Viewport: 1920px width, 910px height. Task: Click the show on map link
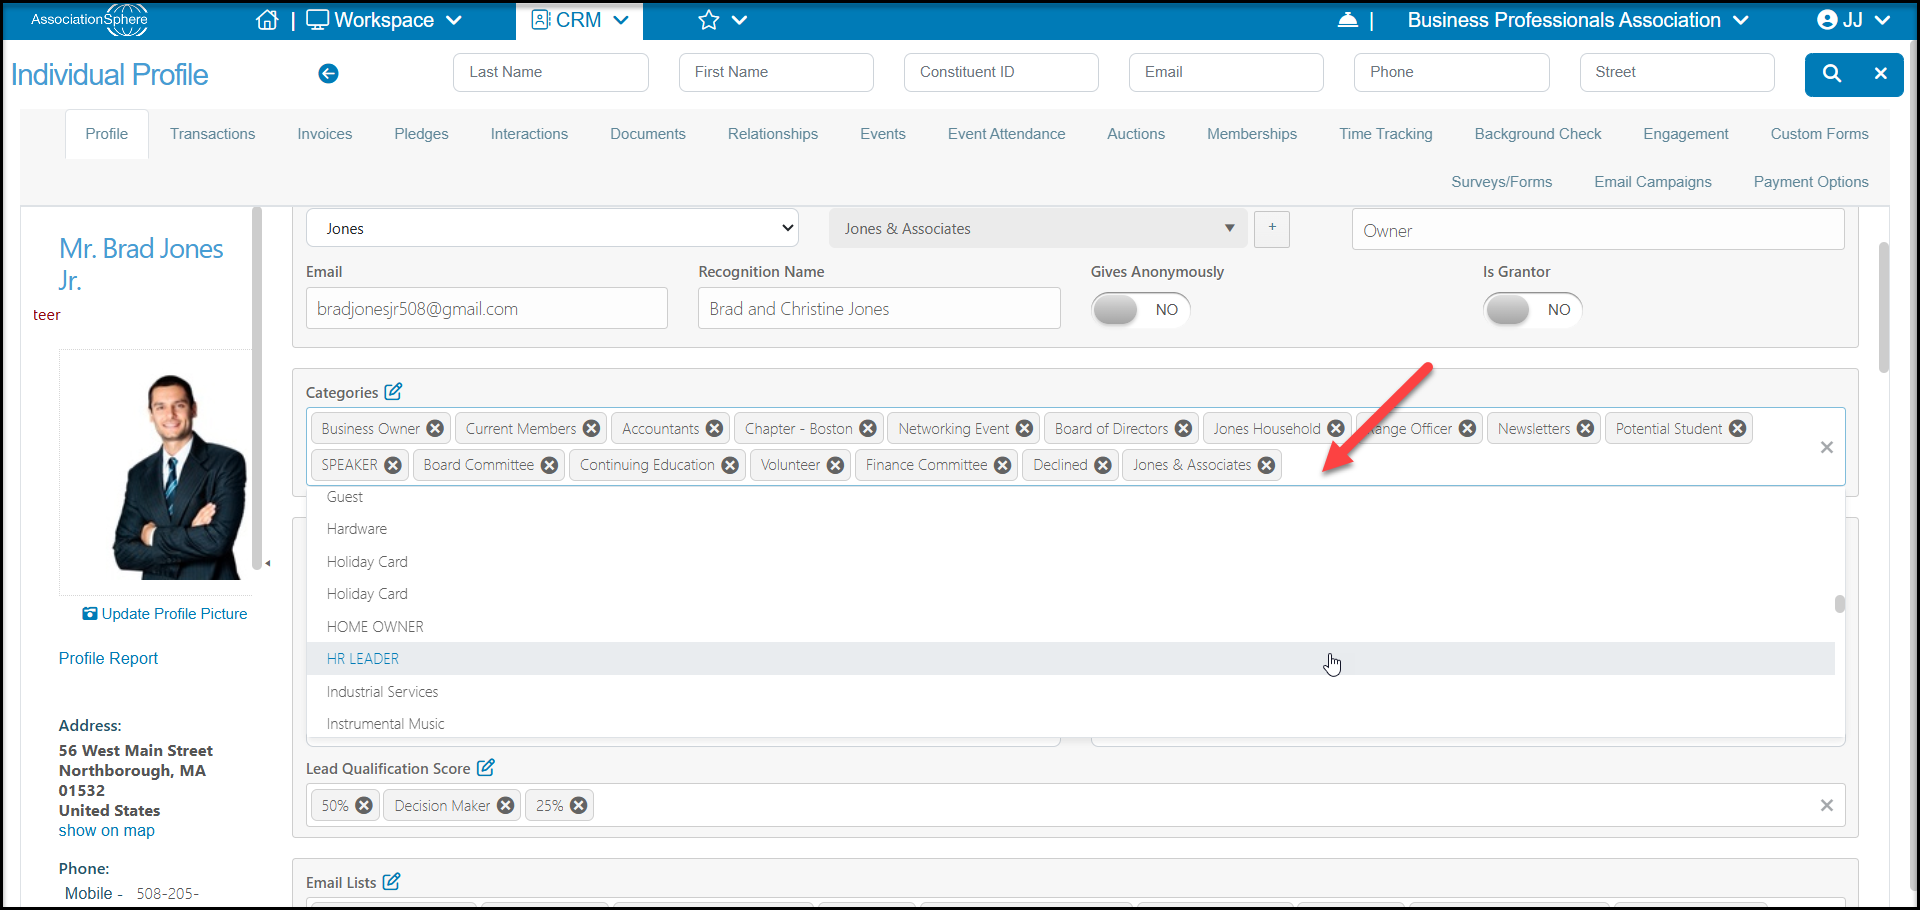(107, 830)
